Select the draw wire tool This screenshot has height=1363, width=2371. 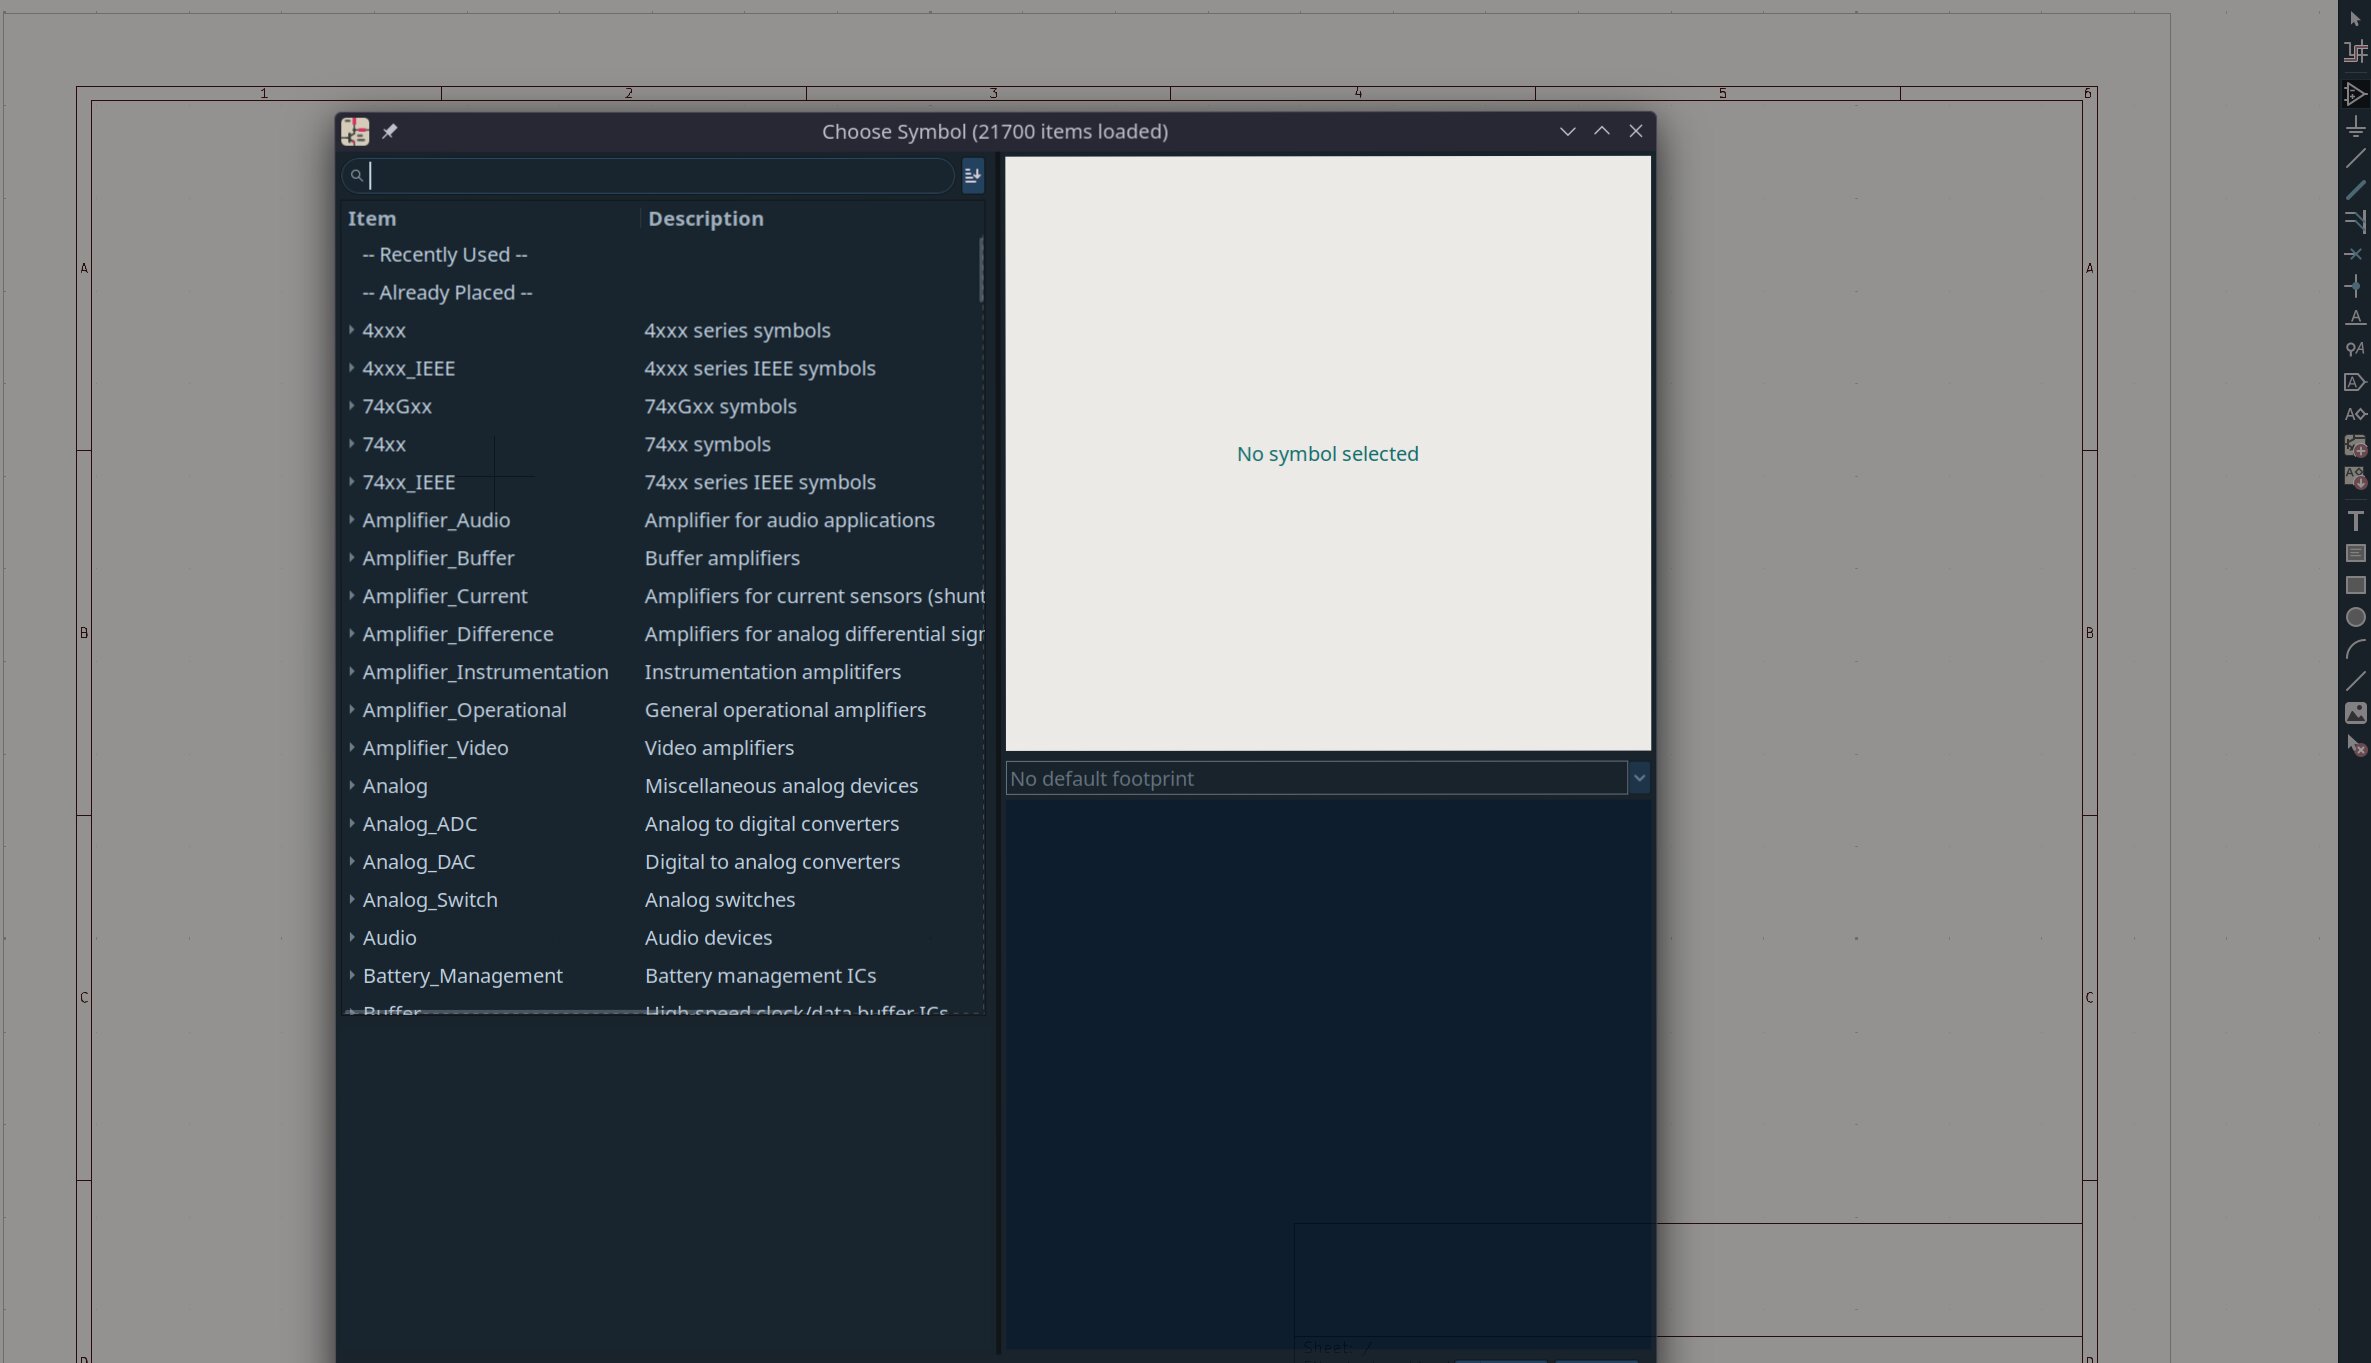(2355, 158)
